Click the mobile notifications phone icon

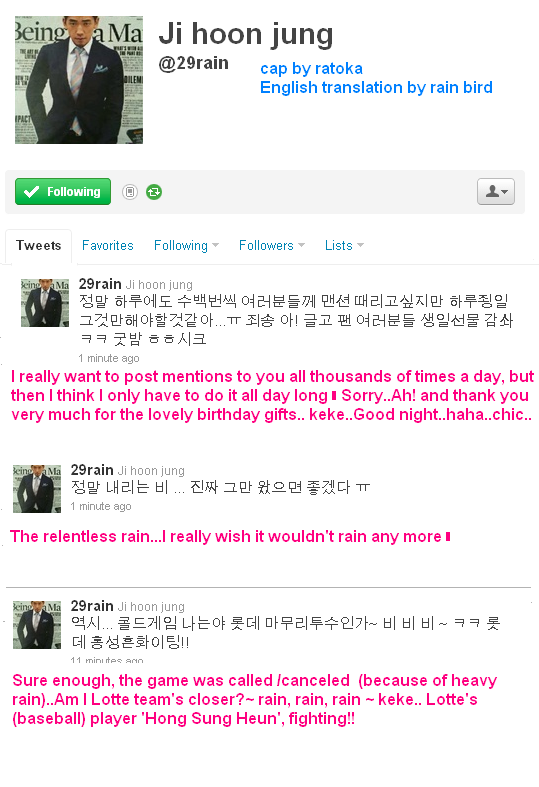click(x=129, y=192)
